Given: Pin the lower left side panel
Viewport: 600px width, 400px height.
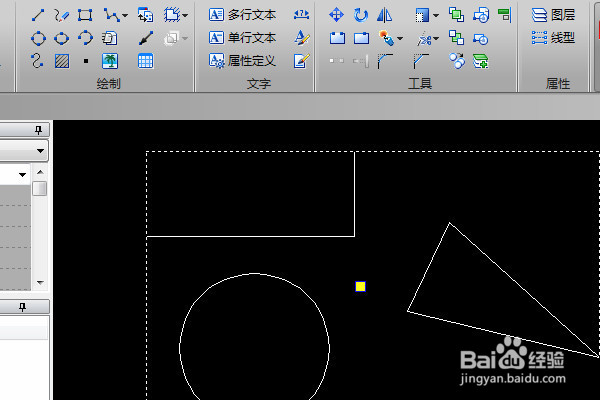Looking at the screenshot, I should (x=22, y=307).
